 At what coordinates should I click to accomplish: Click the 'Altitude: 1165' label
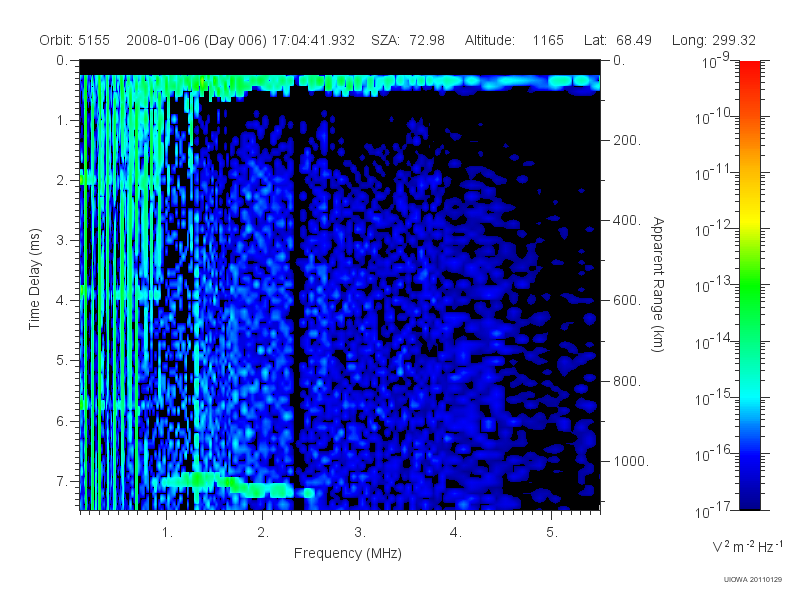click(514, 40)
